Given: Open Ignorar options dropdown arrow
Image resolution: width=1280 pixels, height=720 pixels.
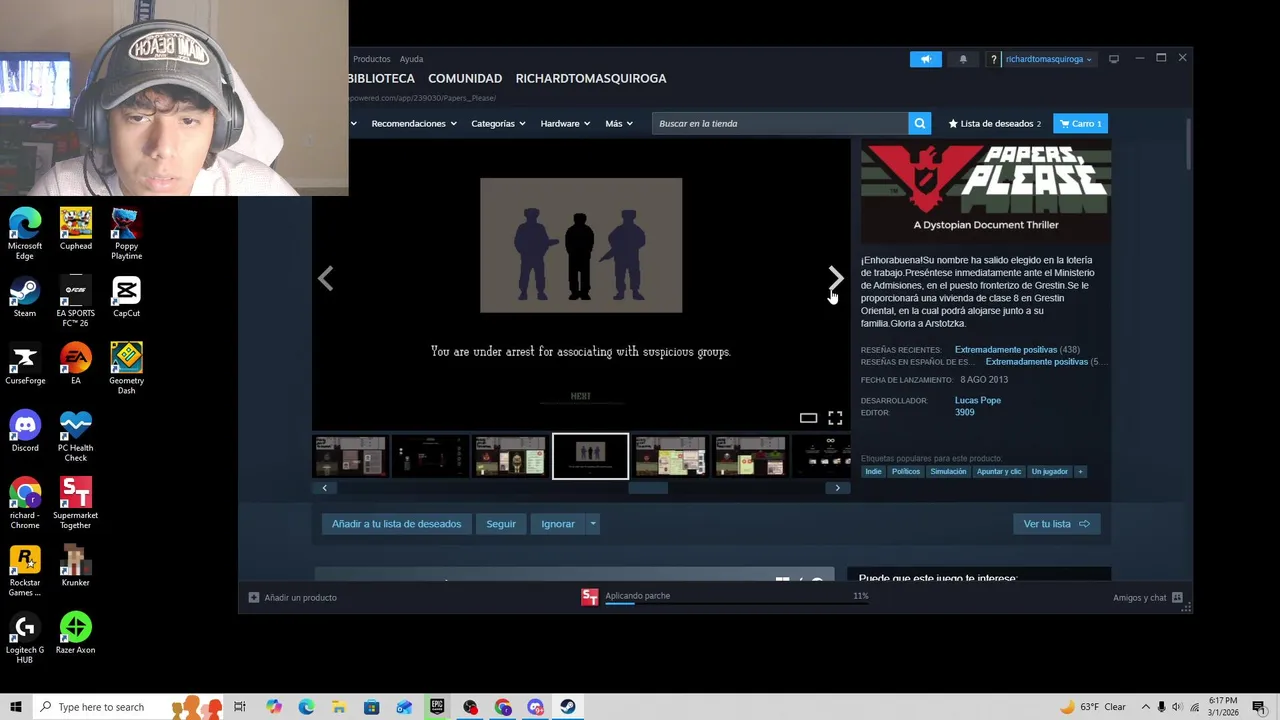Looking at the screenshot, I should pos(592,524).
